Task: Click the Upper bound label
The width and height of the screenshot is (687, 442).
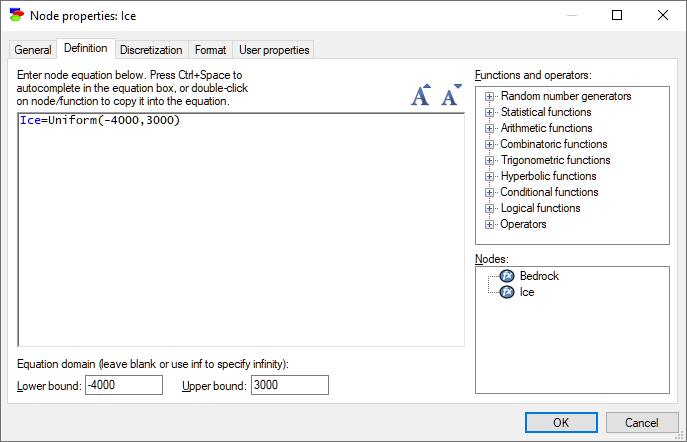Action: [214, 386]
